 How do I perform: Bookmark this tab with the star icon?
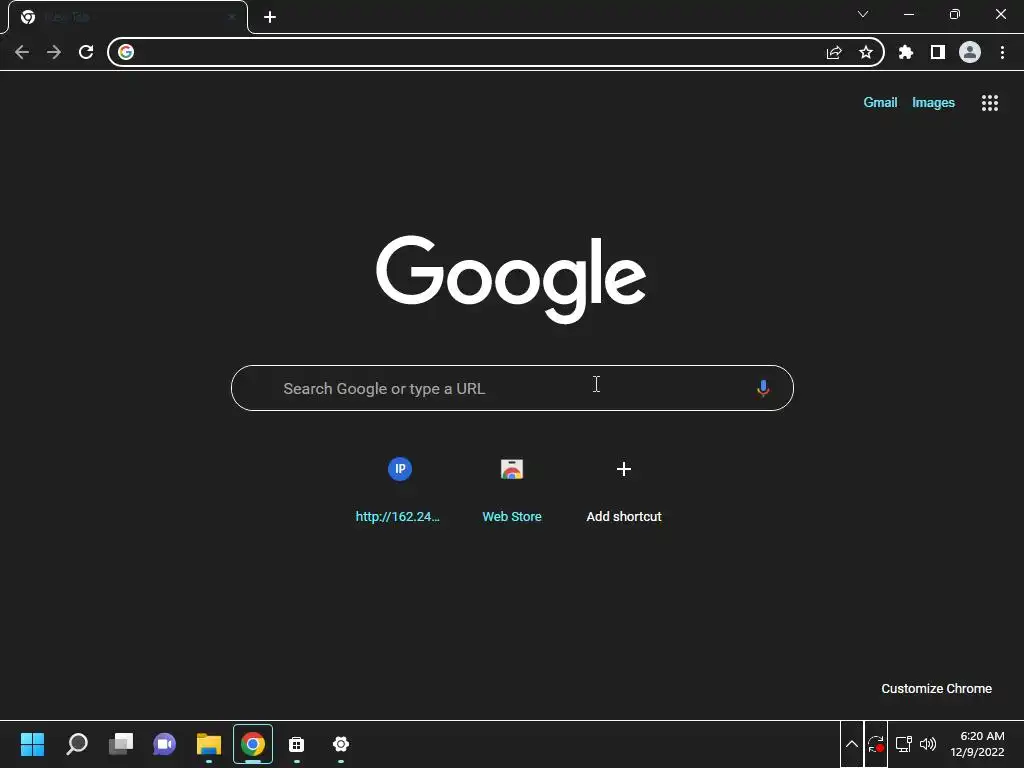(x=866, y=52)
